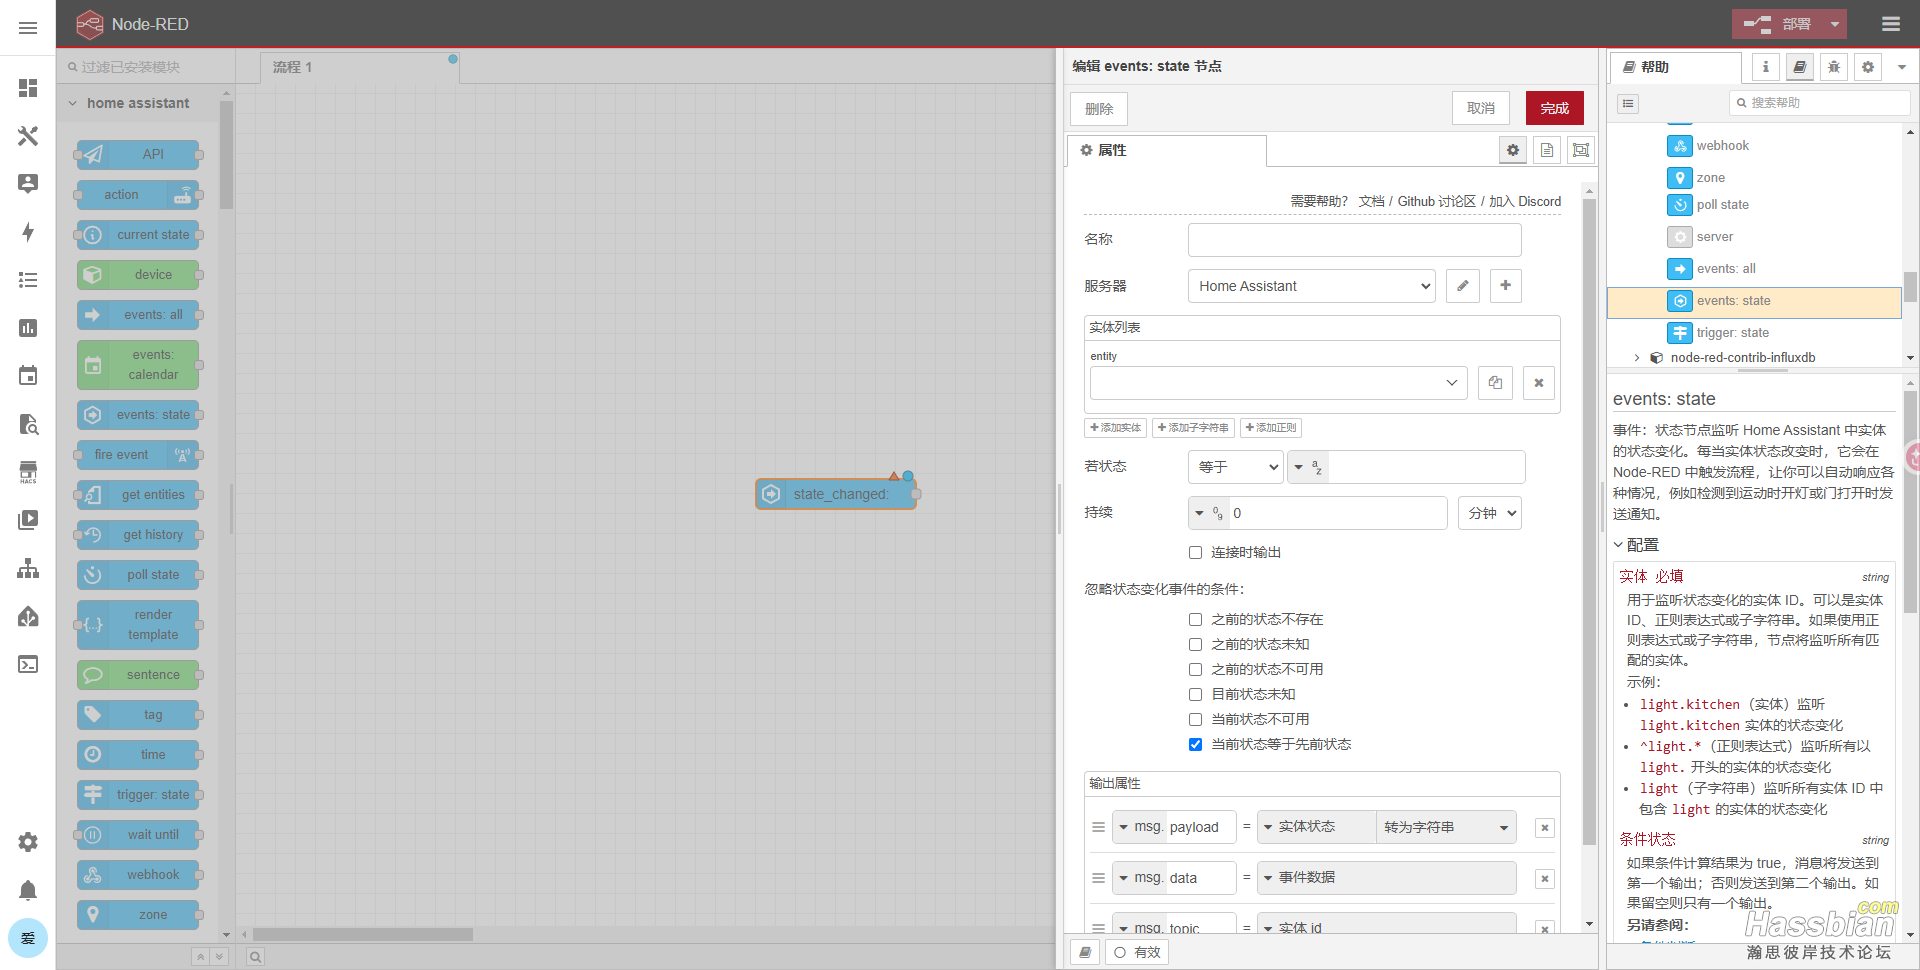Open HACS store icon in sidebar

click(x=28, y=472)
